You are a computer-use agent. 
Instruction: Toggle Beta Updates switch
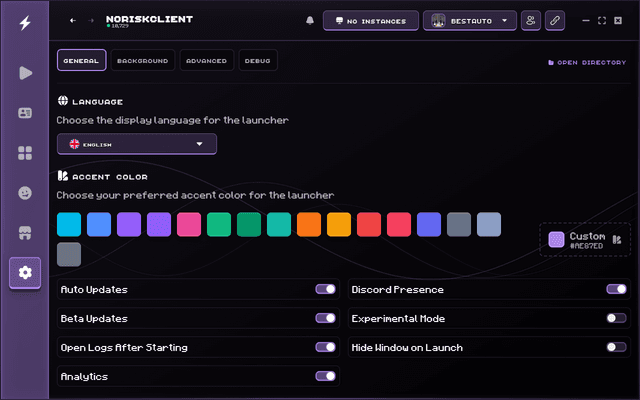[x=326, y=318]
